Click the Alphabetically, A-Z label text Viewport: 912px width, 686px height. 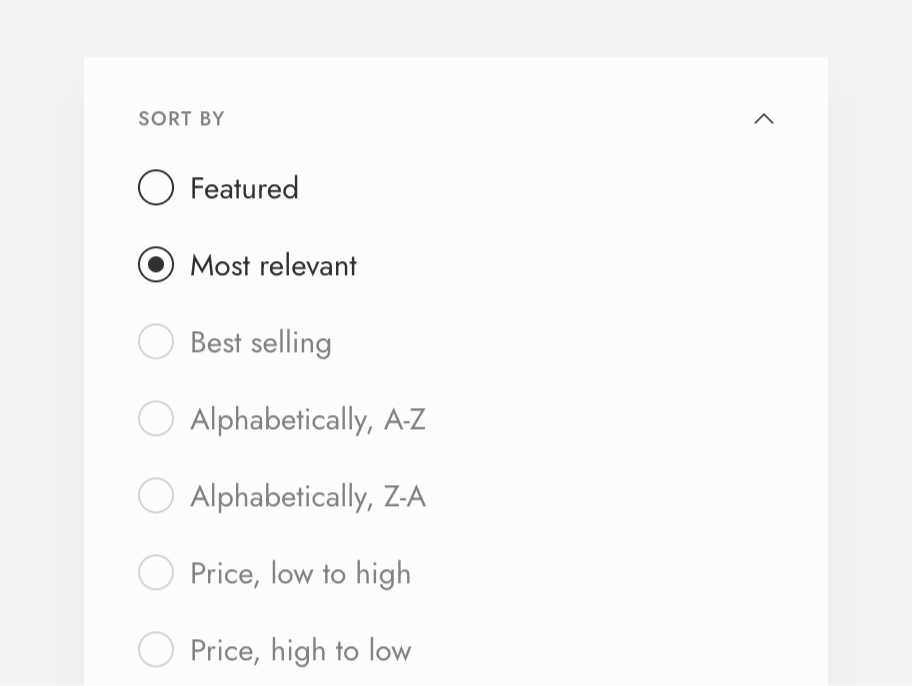point(308,420)
